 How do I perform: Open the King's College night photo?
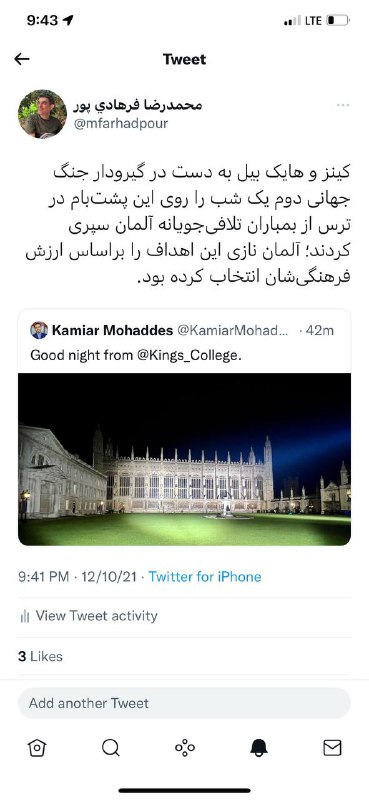point(184,459)
